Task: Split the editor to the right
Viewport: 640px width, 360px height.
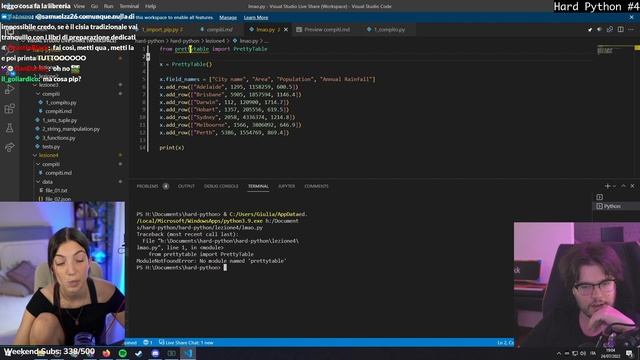Action: pyautogui.click(x=620, y=29)
